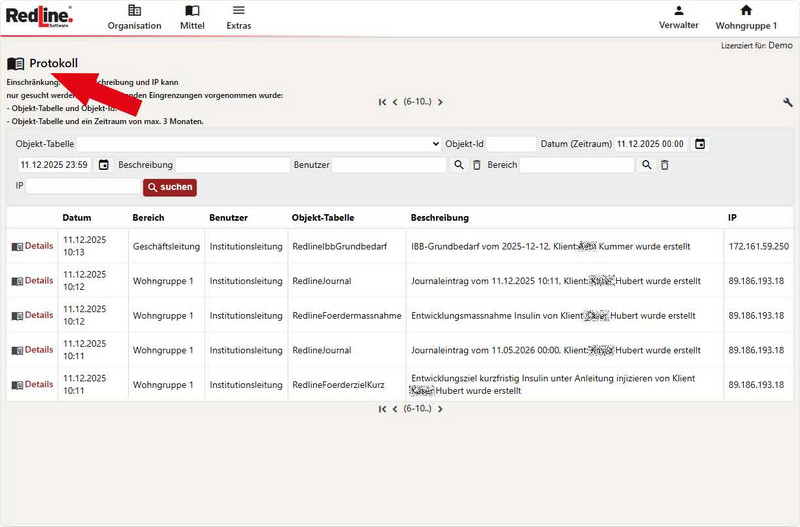
Task: Click magnifier icon next to Benutzer field
Action: pyautogui.click(x=459, y=165)
